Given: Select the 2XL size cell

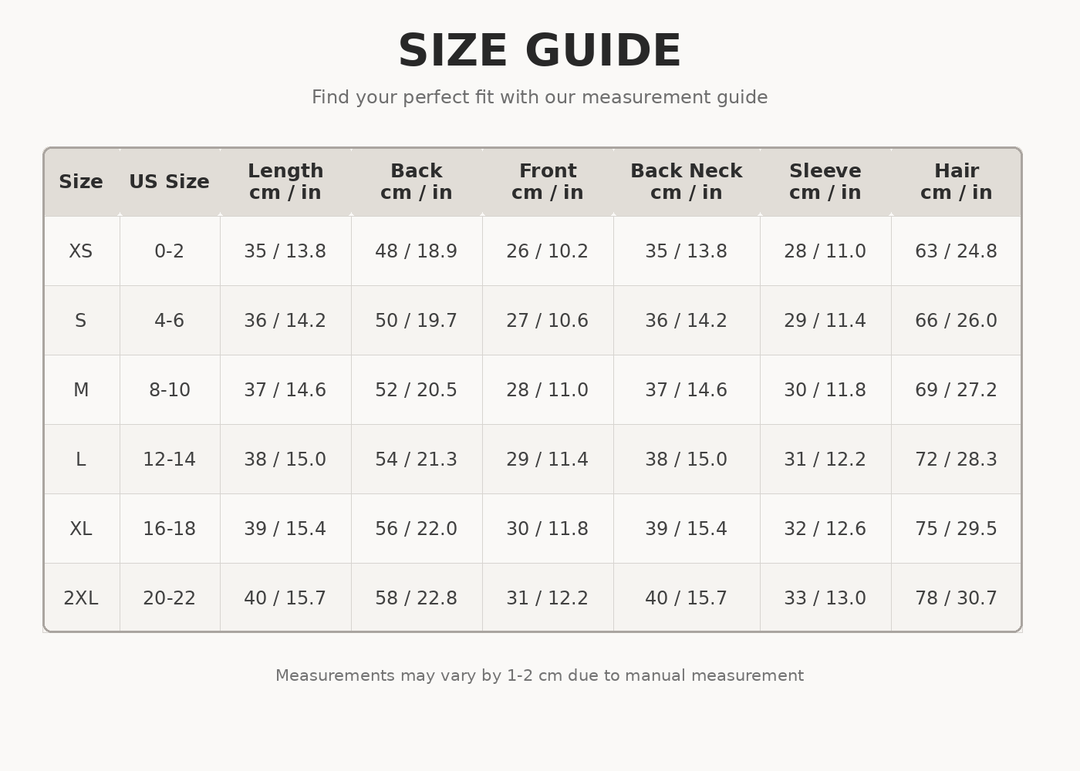Looking at the screenshot, I should 81,598.
